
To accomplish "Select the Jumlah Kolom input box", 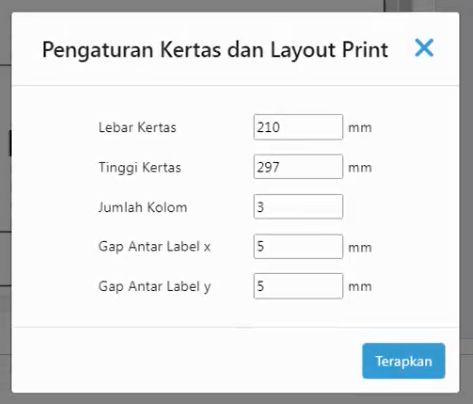I will pyautogui.click(x=298, y=207).
